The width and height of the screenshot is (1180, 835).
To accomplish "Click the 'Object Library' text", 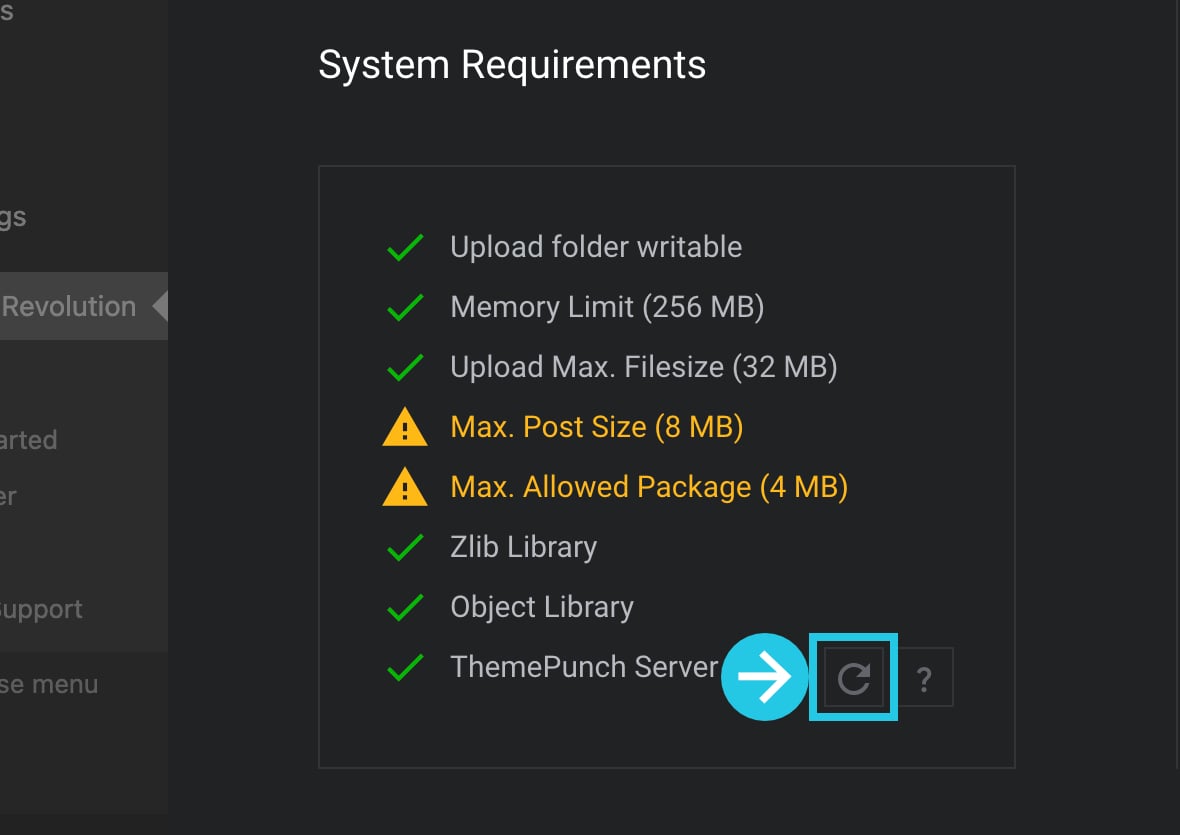I will click(x=542, y=608).
